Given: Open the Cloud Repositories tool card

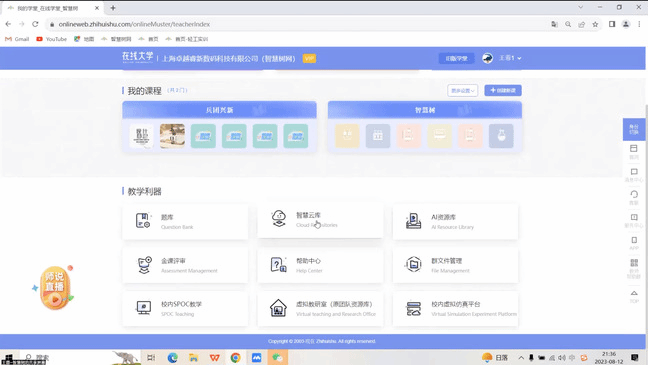Looking at the screenshot, I should point(320,220).
